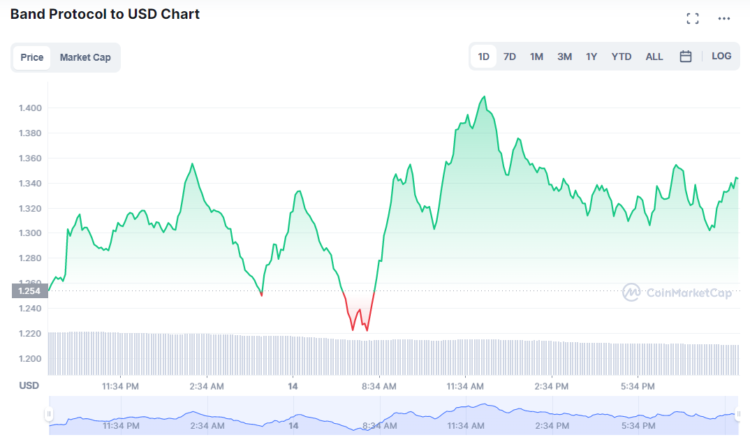
Task: Click the chart peak near 1.400
Action: click(485, 98)
